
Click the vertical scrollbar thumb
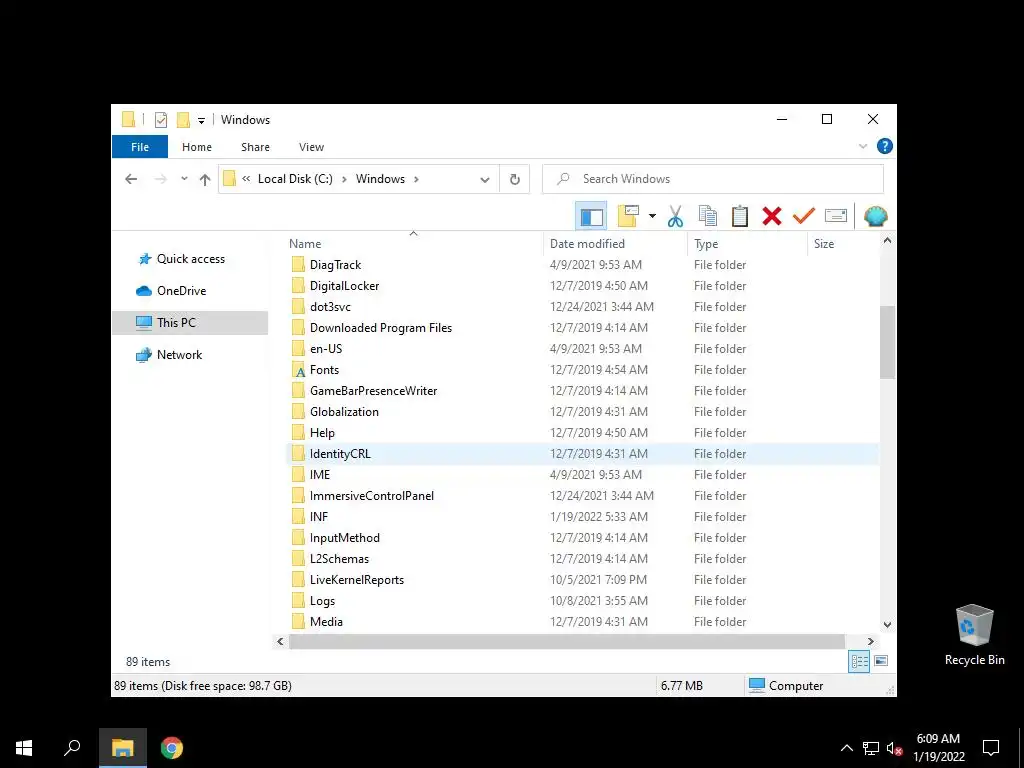pos(887,342)
